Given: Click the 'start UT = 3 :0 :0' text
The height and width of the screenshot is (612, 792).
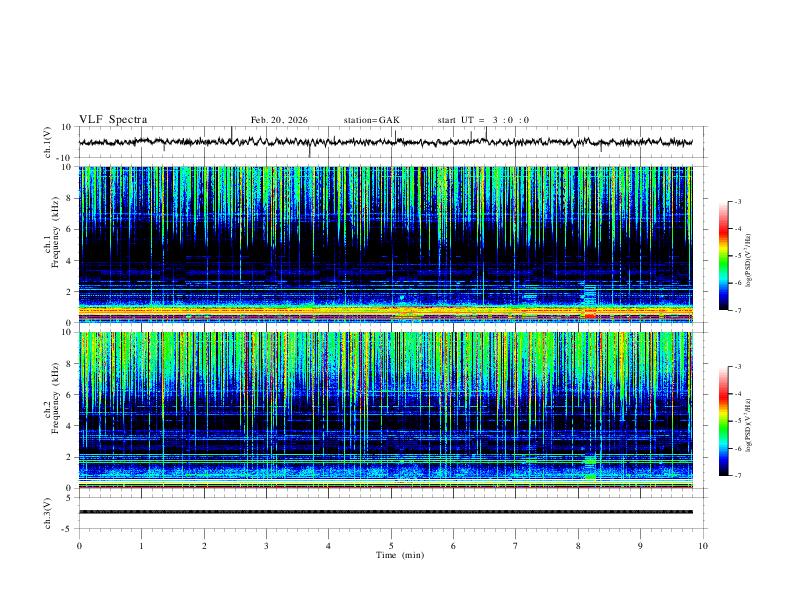Looking at the screenshot, I should (x=483, y=120).
